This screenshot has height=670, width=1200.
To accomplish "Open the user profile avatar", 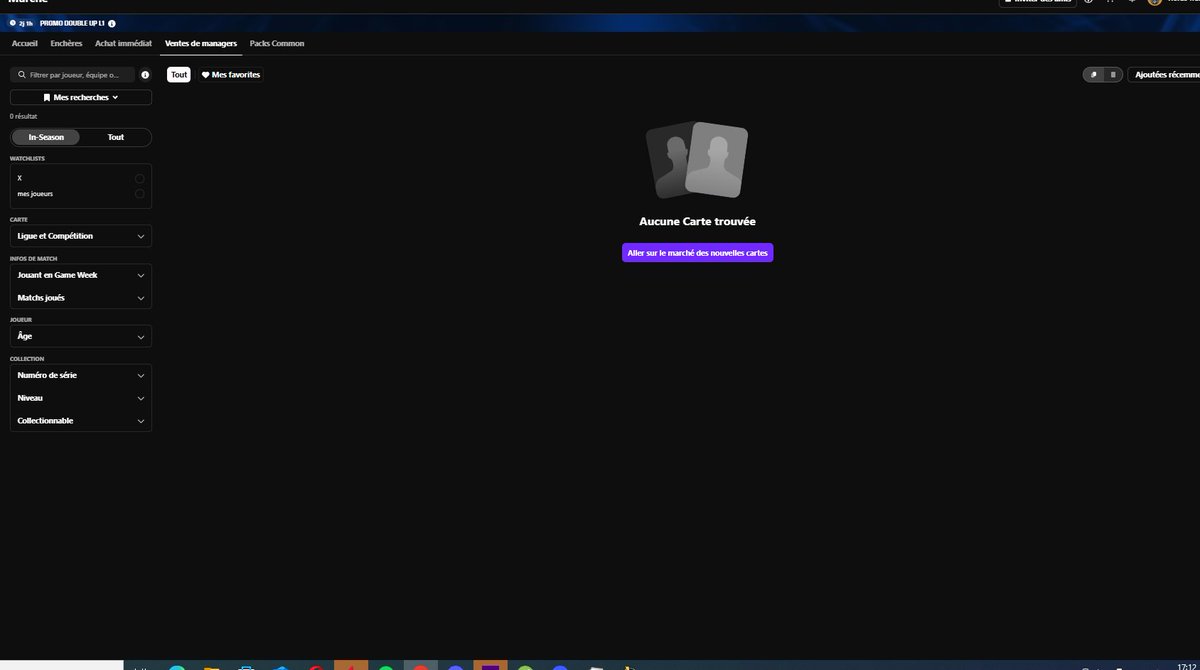I will tap(1155, 2).
